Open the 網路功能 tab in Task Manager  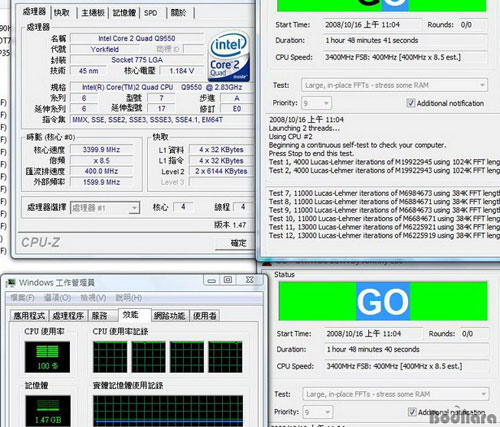coord(170,315)
